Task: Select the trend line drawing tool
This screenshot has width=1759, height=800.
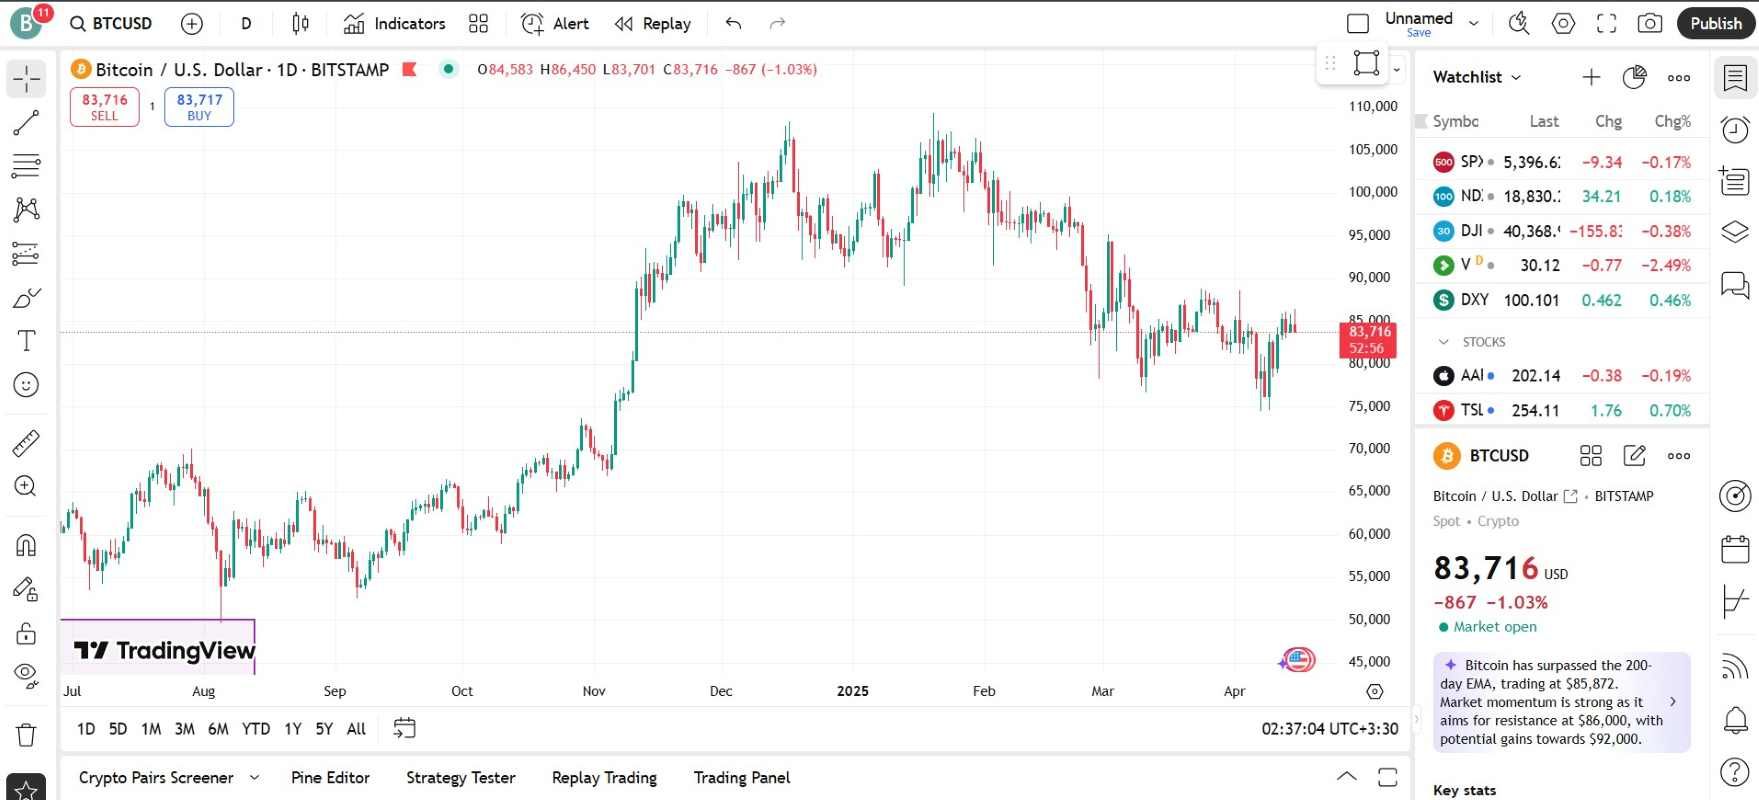Action: click(26, 123)
